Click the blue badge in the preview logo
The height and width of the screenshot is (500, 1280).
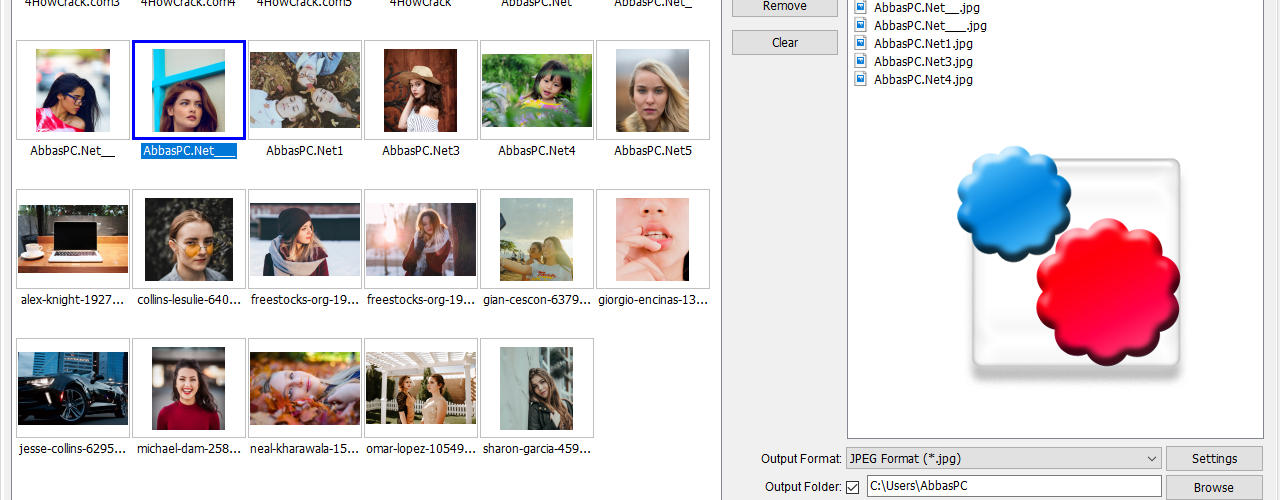1013,204
